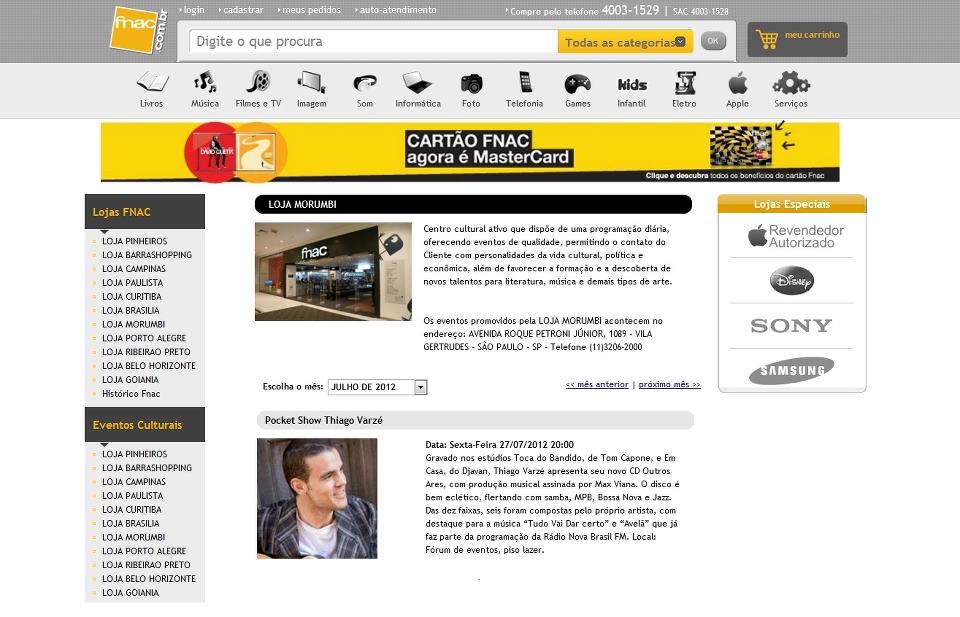Open the Informática laptop icon
Screen dimensions: 960x617
(418, 83)
